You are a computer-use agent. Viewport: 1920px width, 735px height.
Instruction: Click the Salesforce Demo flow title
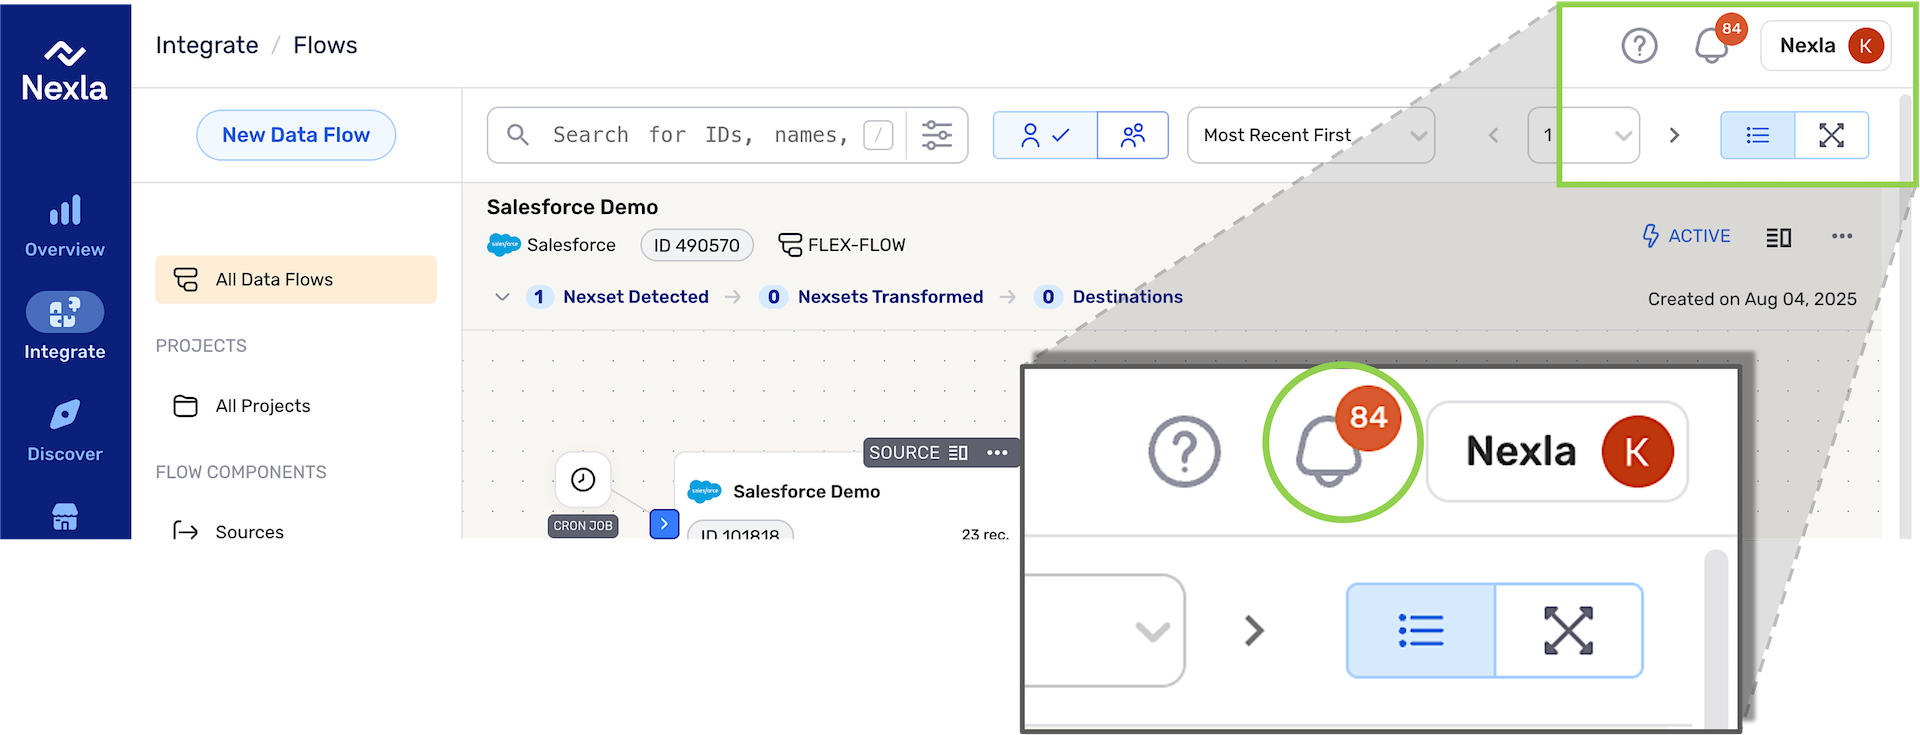click(572, 207)
